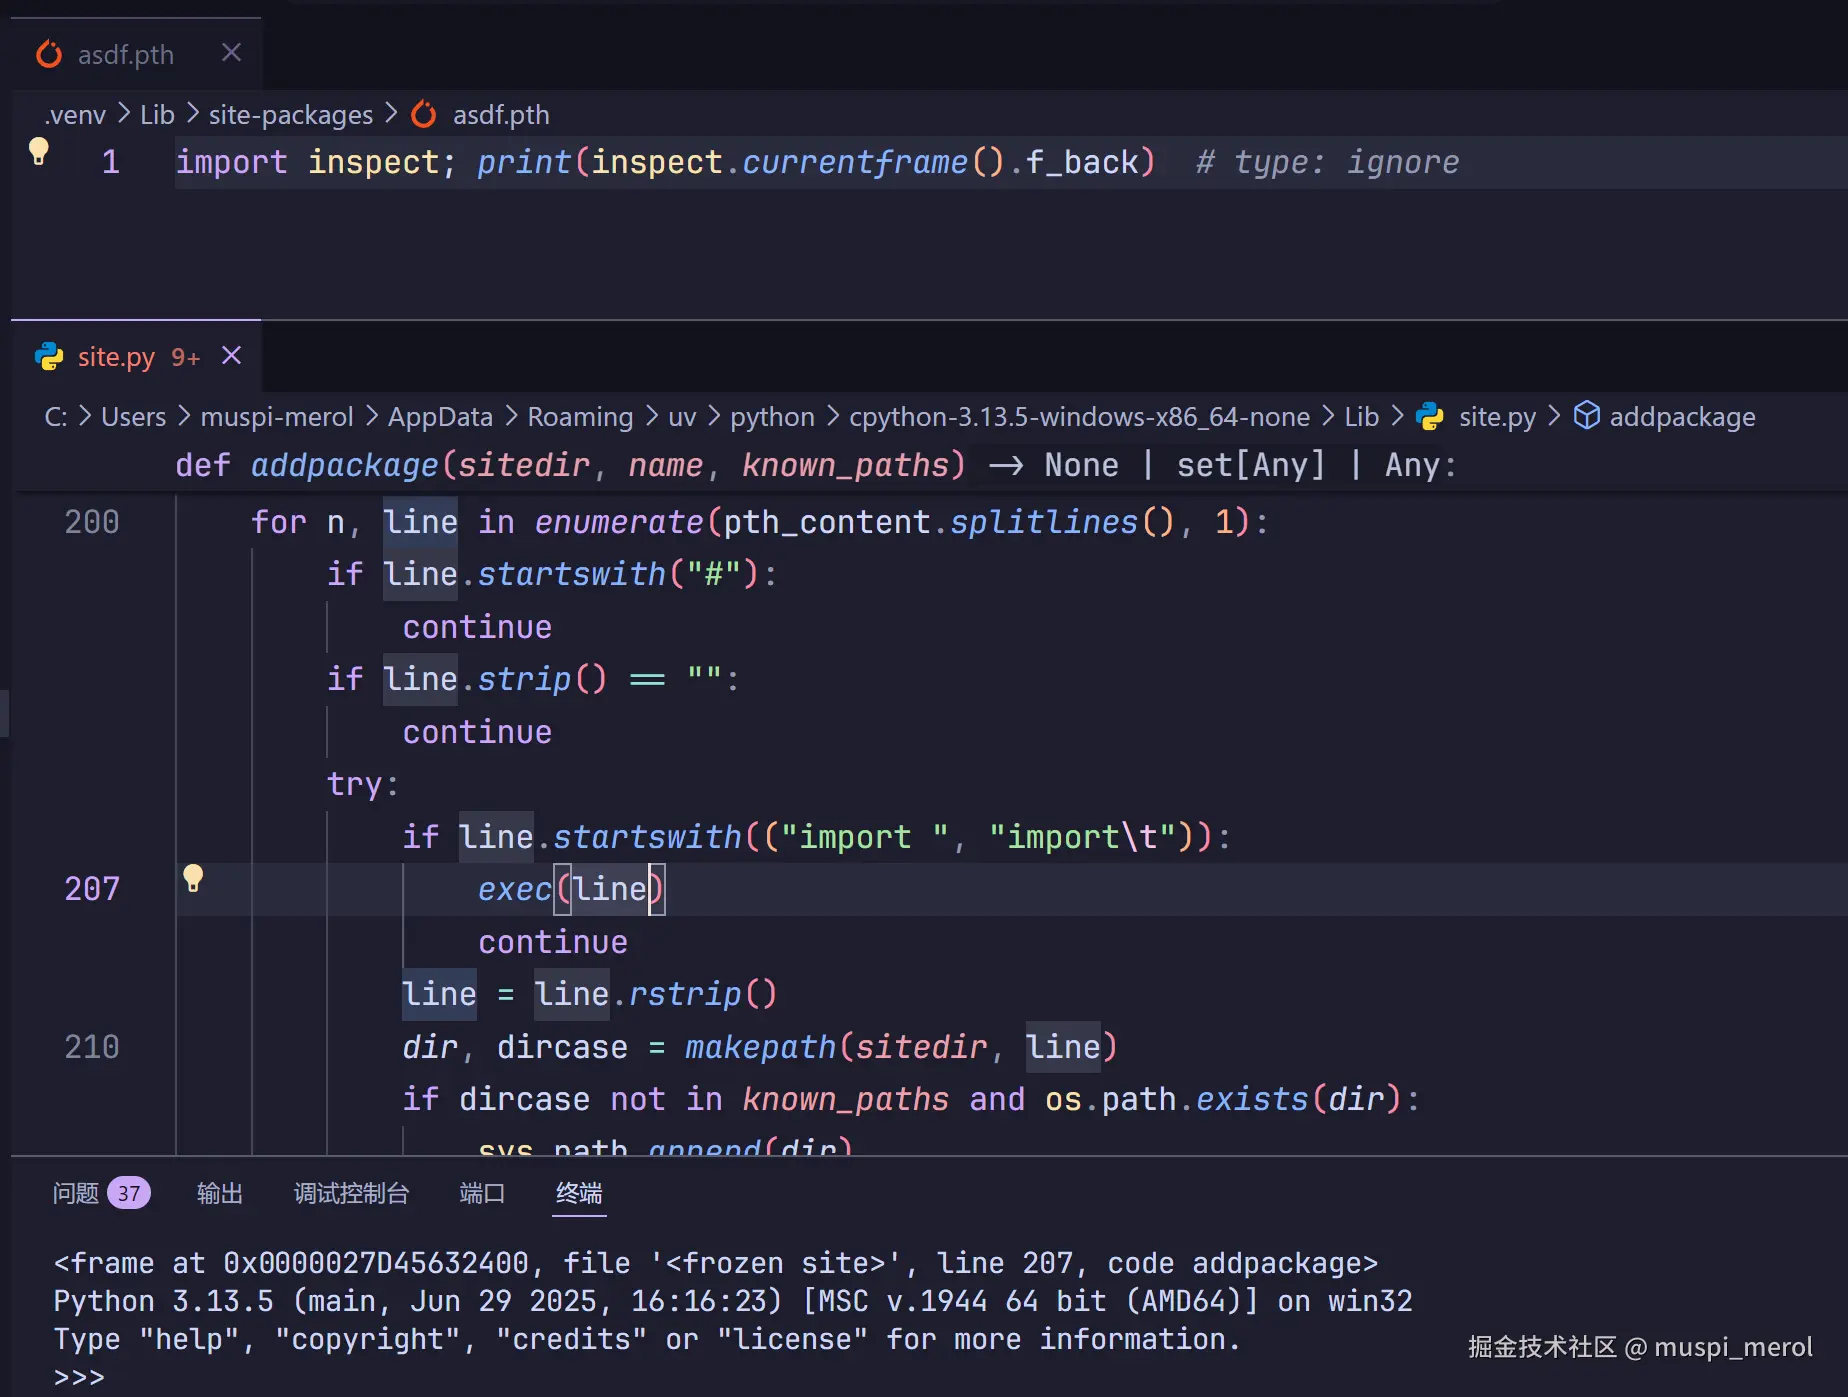Click "set[Any]" in the addpackage return type

coord(1251,465)
